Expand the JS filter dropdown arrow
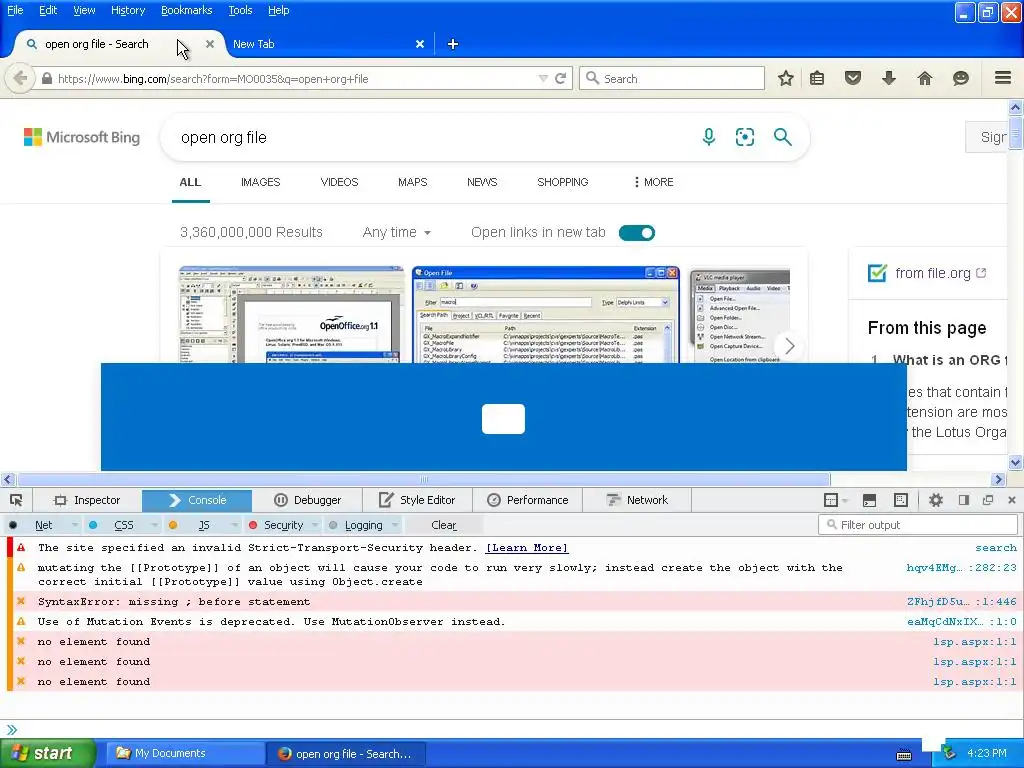This screenshot has height=768, width=1024. (x=235, y=525)
